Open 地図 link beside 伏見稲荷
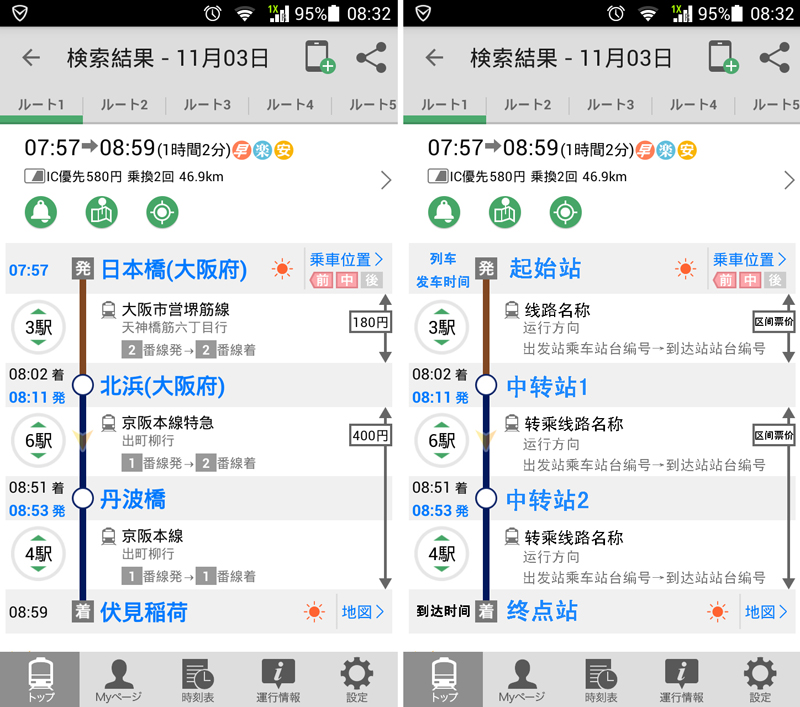Screen dimensions: 800x707 point(362,611)
